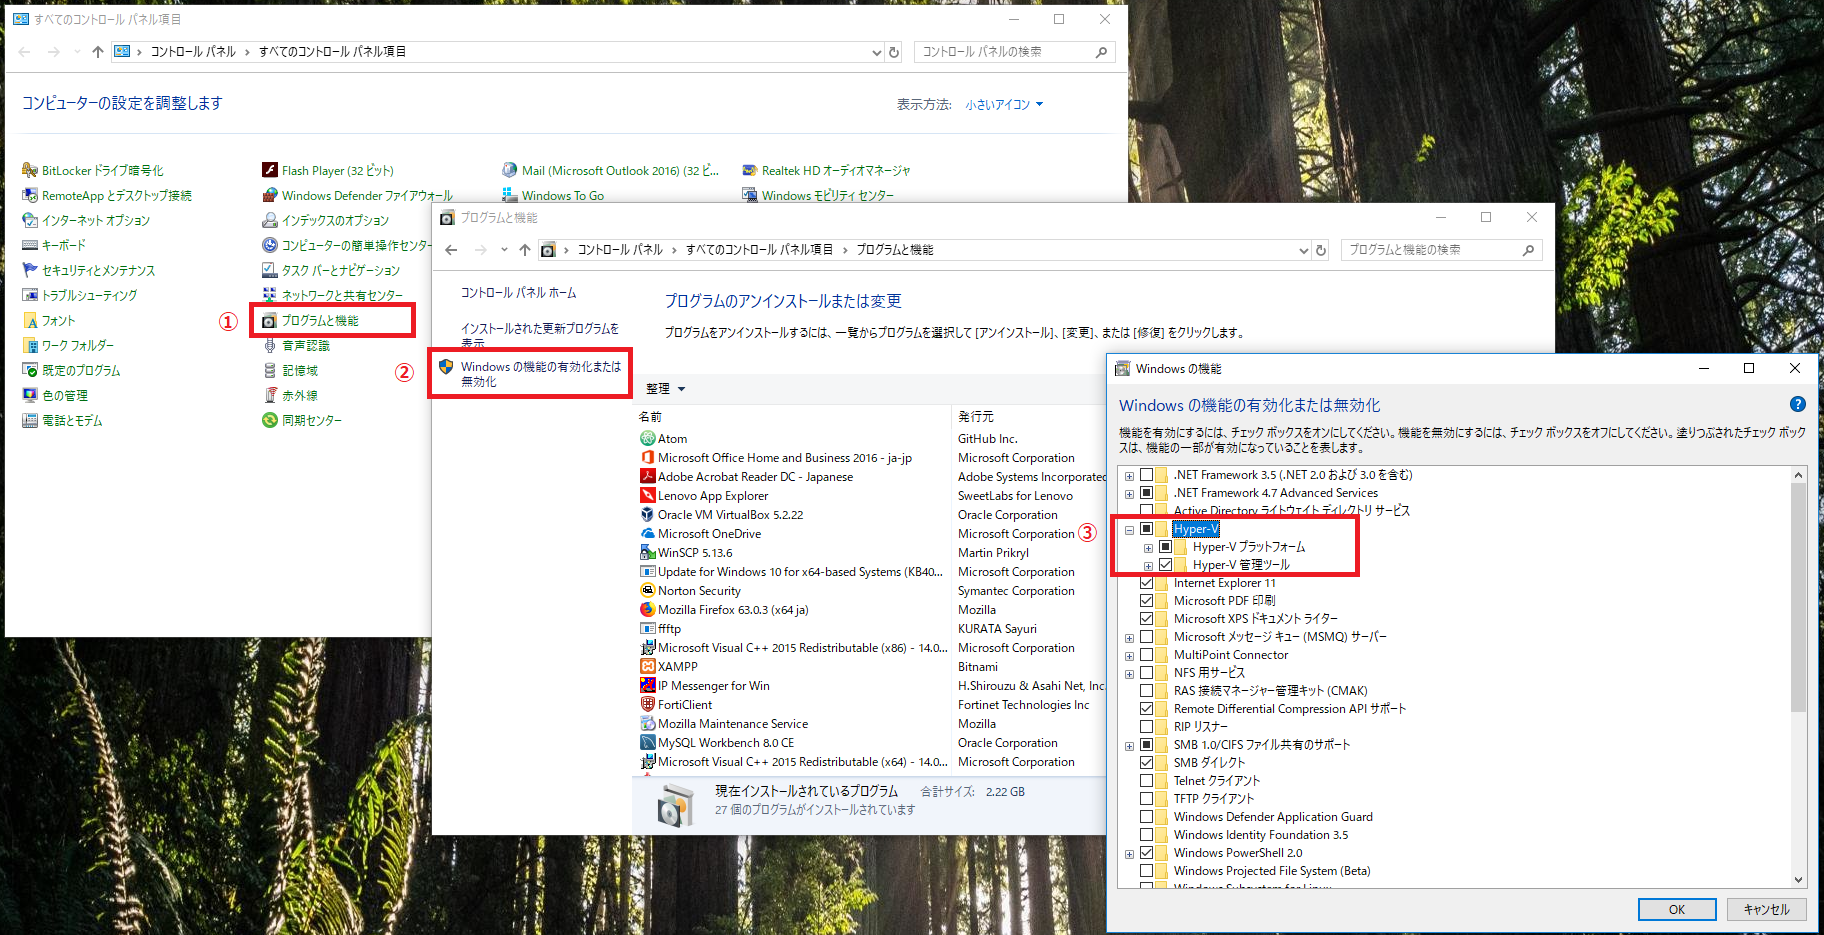Click the 発行元 column header
Screen dimensions: 1824x935
pos(975,416)
